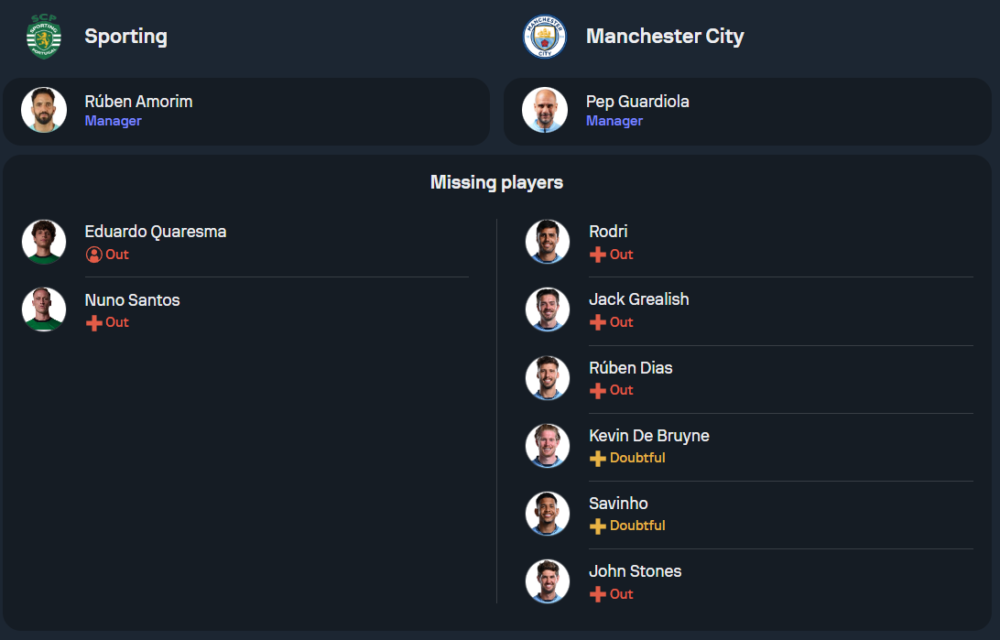
Task: Select Pep Guardiola manager name
Action: 637,101
